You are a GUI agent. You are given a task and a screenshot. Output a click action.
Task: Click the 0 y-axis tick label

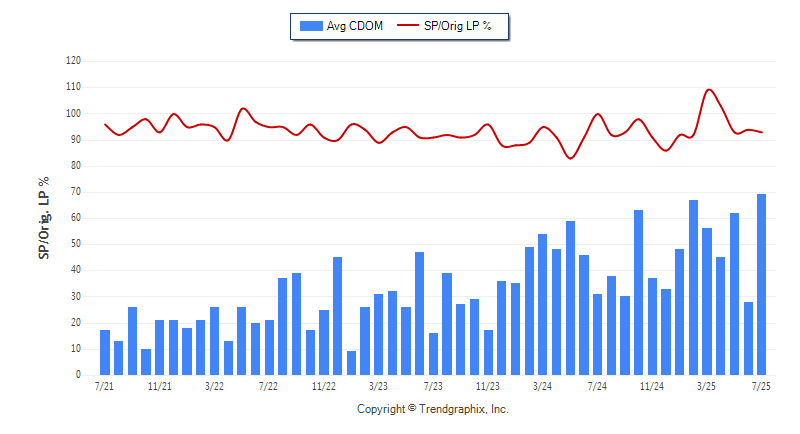pos(78,374)
